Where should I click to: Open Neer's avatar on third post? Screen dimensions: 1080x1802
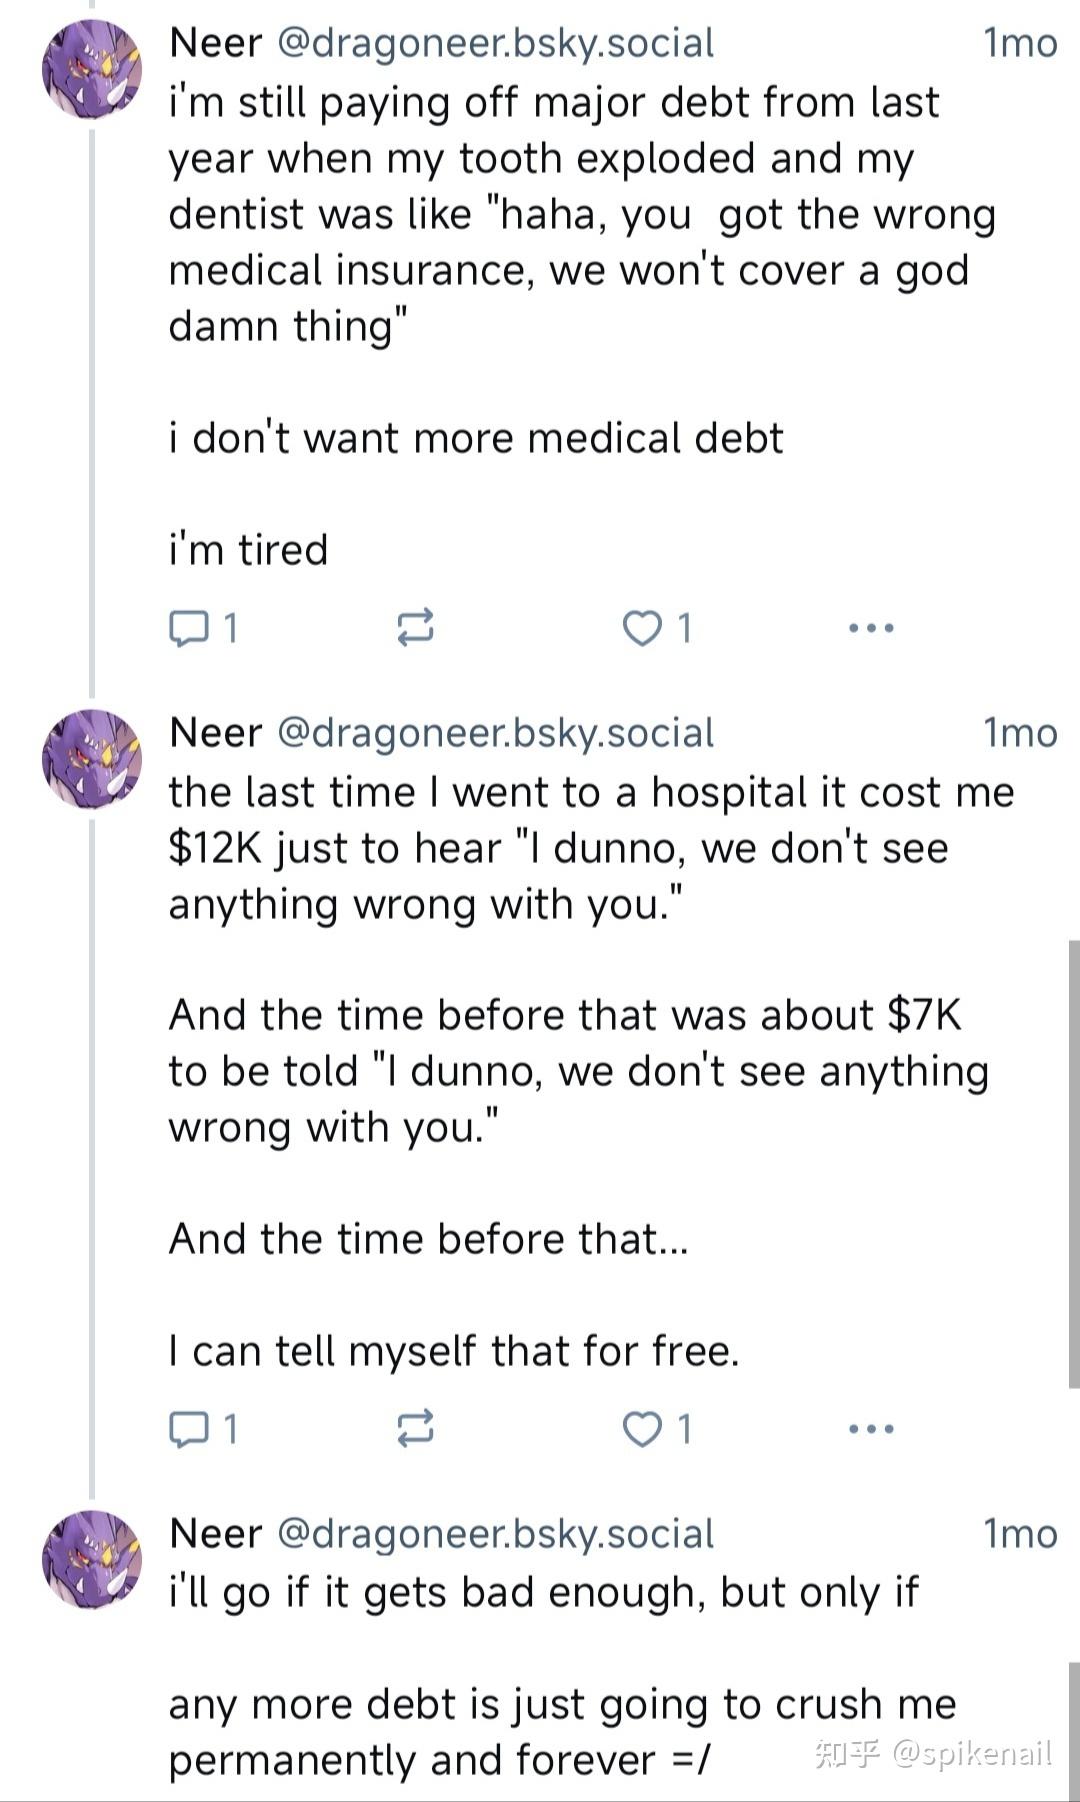click(x=91, y=1560)
